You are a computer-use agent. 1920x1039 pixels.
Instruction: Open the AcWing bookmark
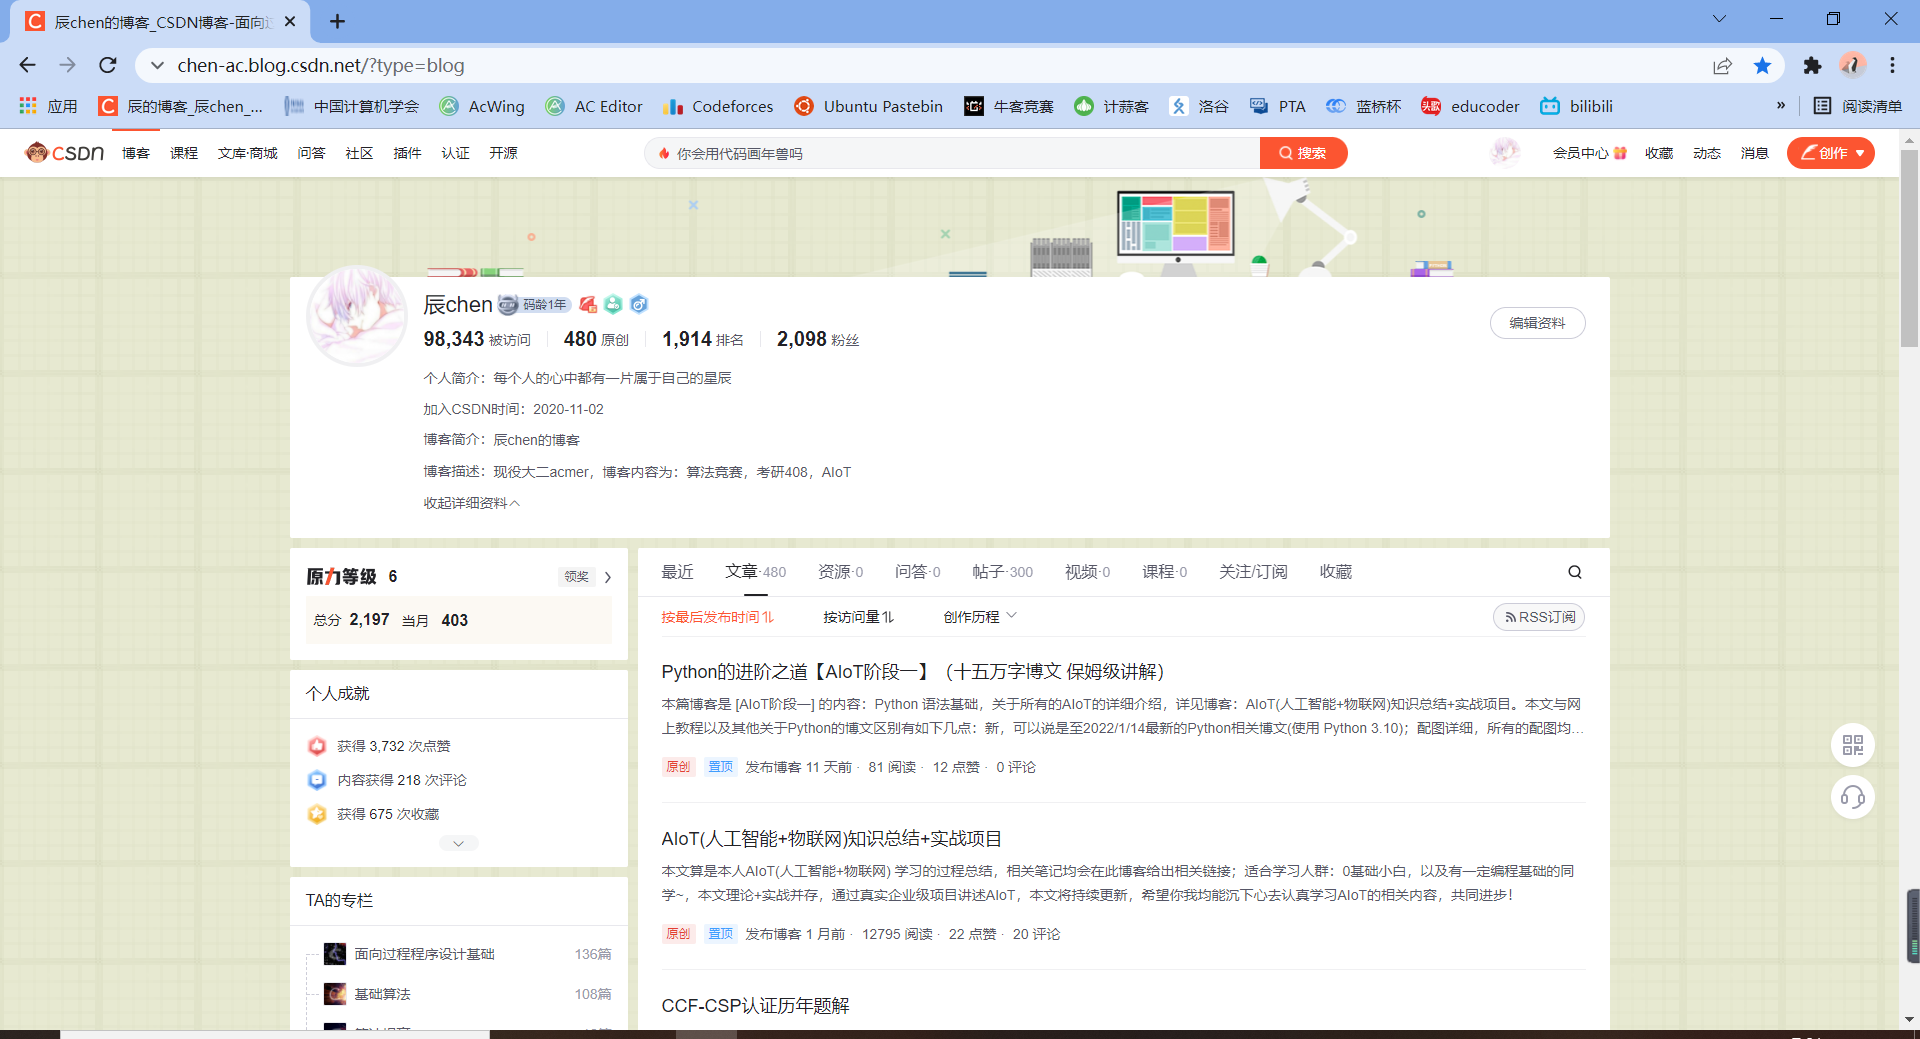click(x=482, y=106)
